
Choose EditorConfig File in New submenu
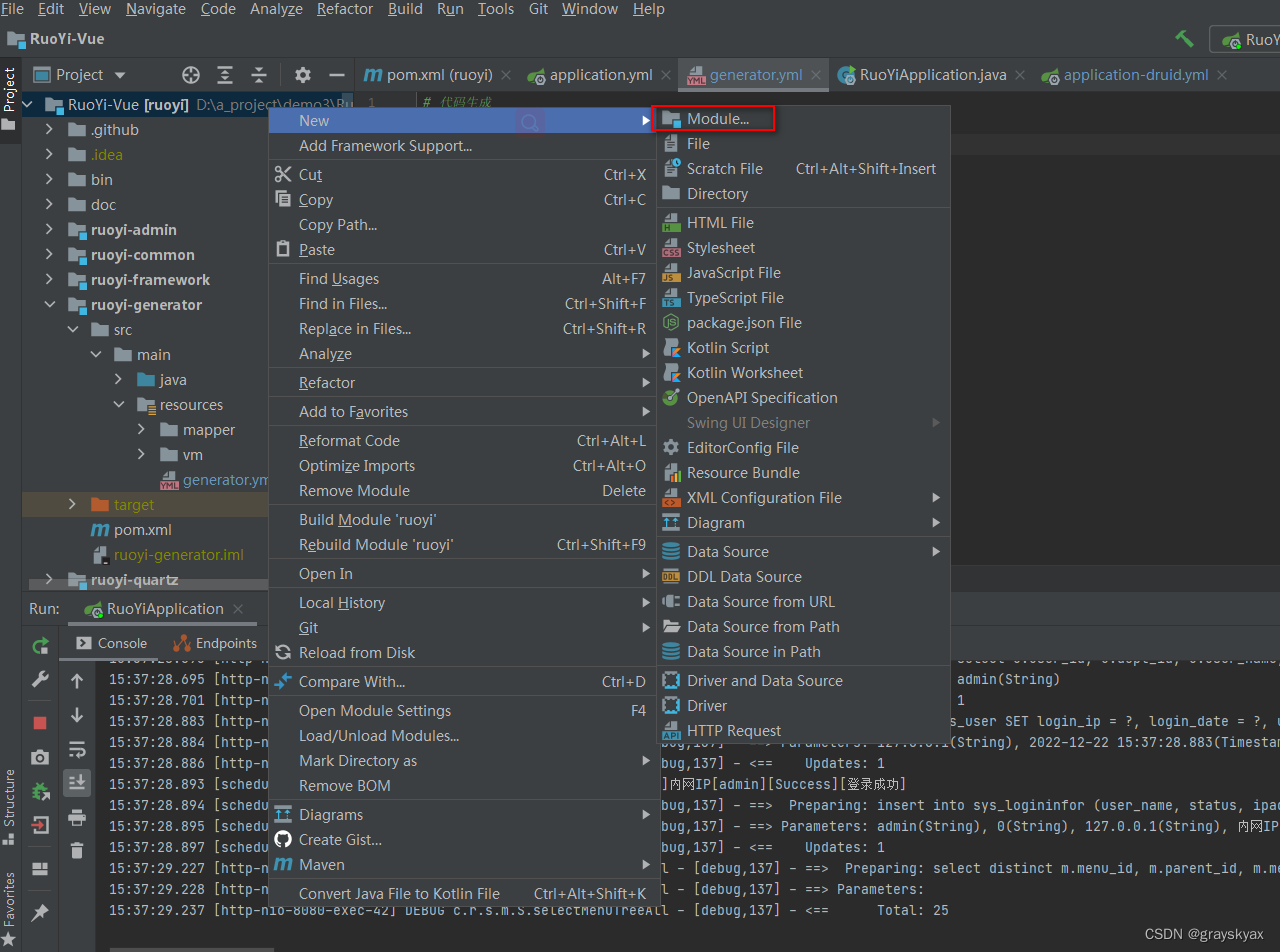click(804, 448)
